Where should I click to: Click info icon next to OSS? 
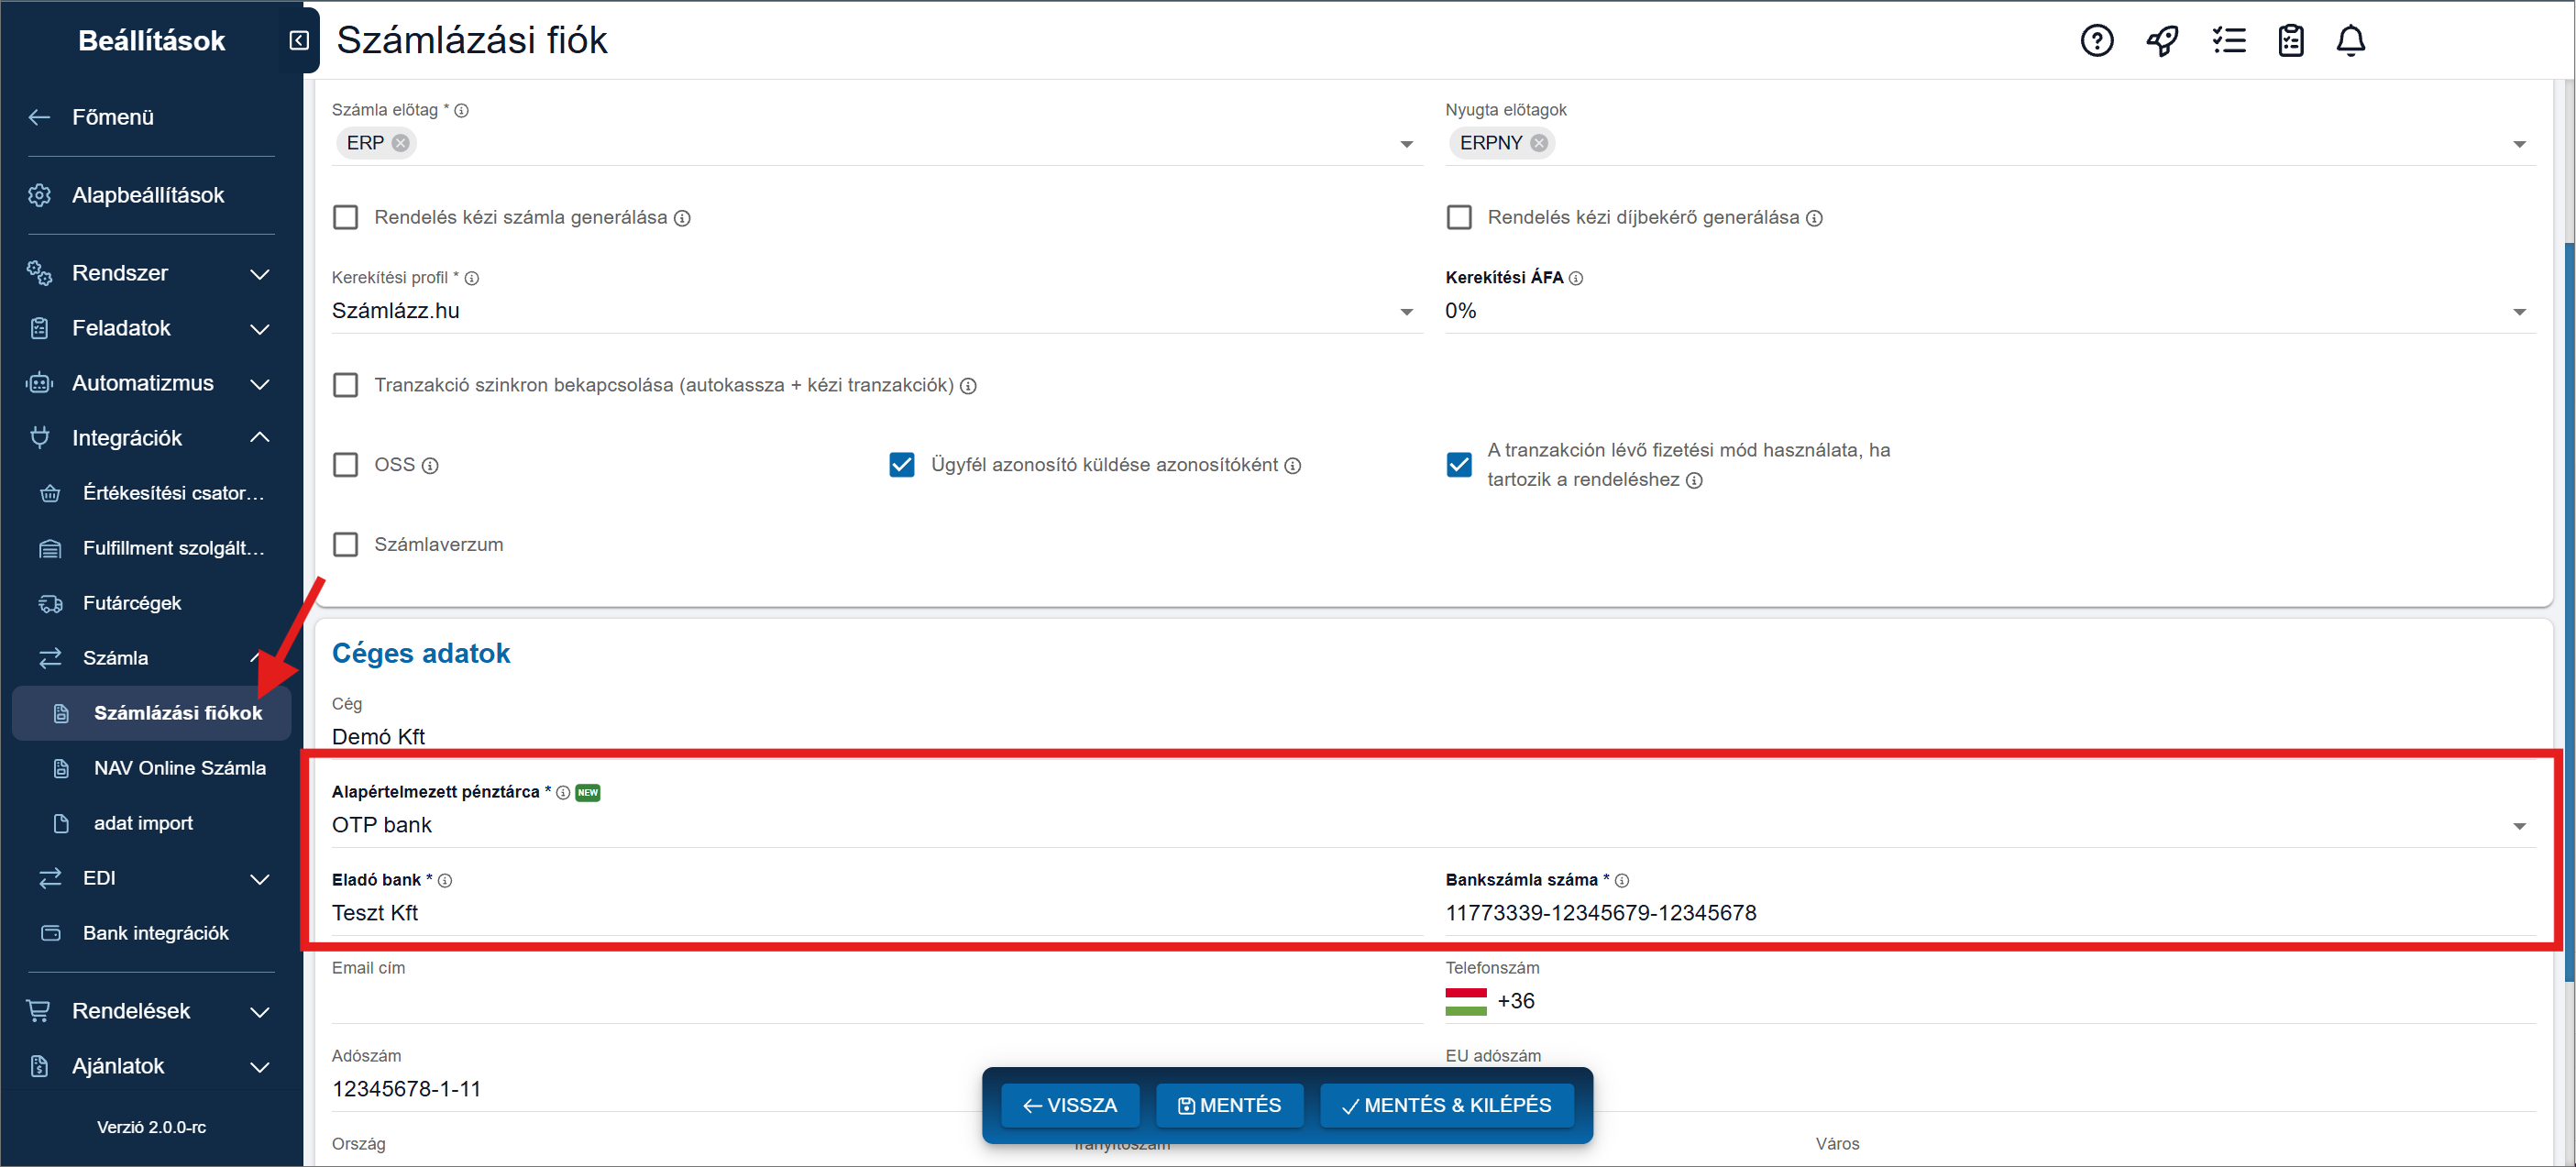(430, 466)
